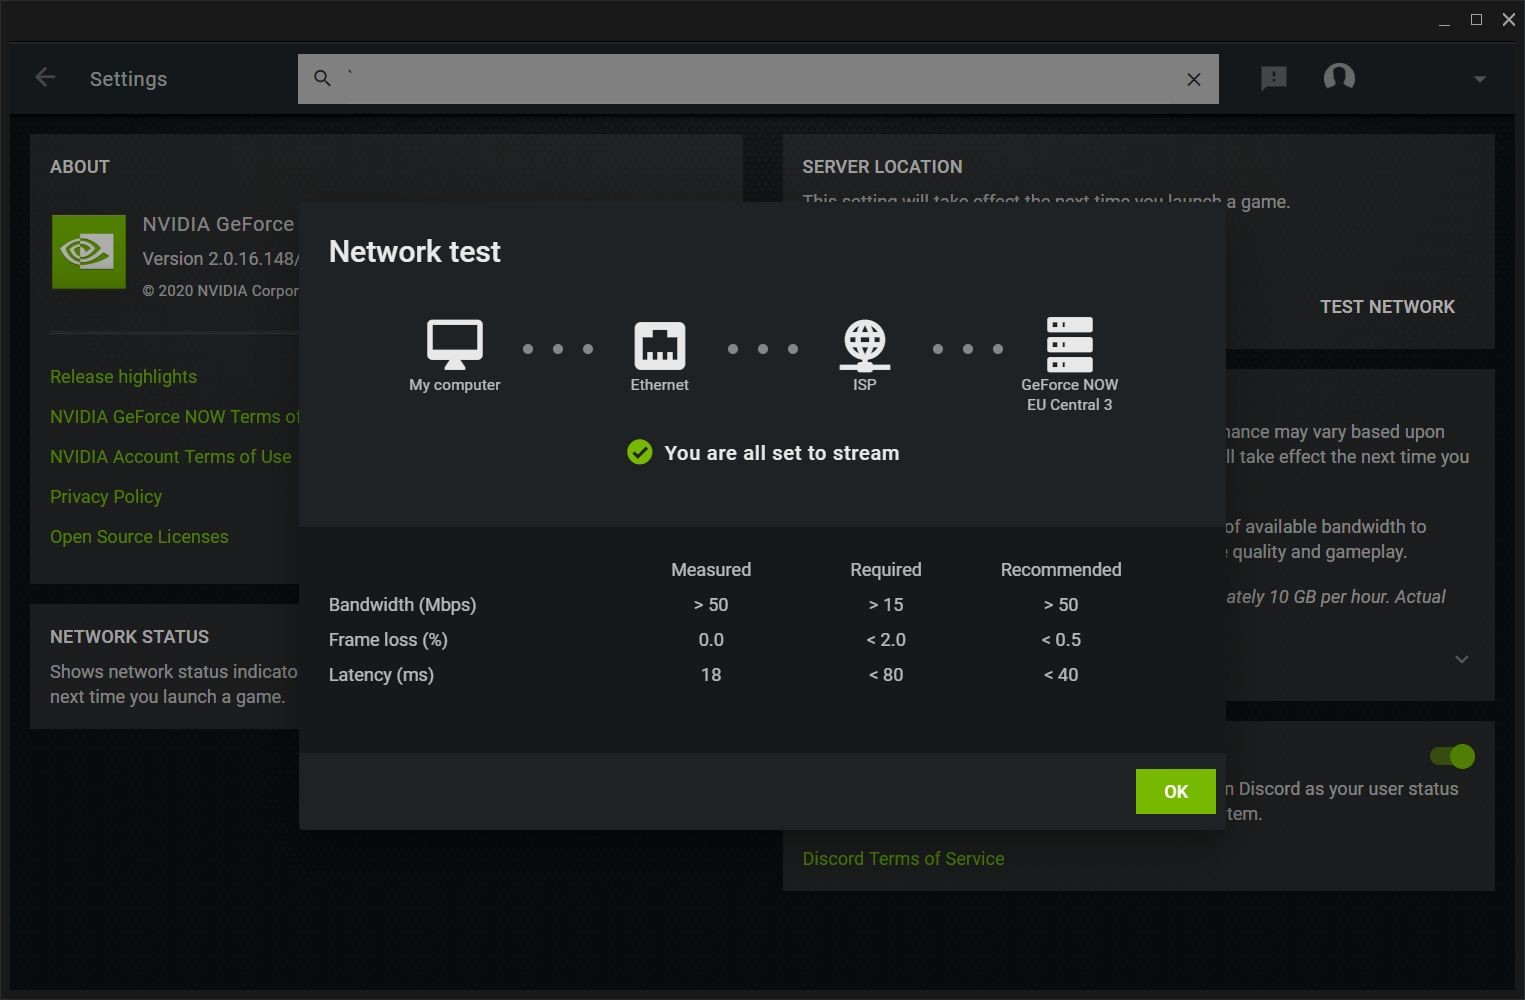Open the Privacy Policy link
The width and height of the screenshot is (1525, 1000).
click(106, 497)
